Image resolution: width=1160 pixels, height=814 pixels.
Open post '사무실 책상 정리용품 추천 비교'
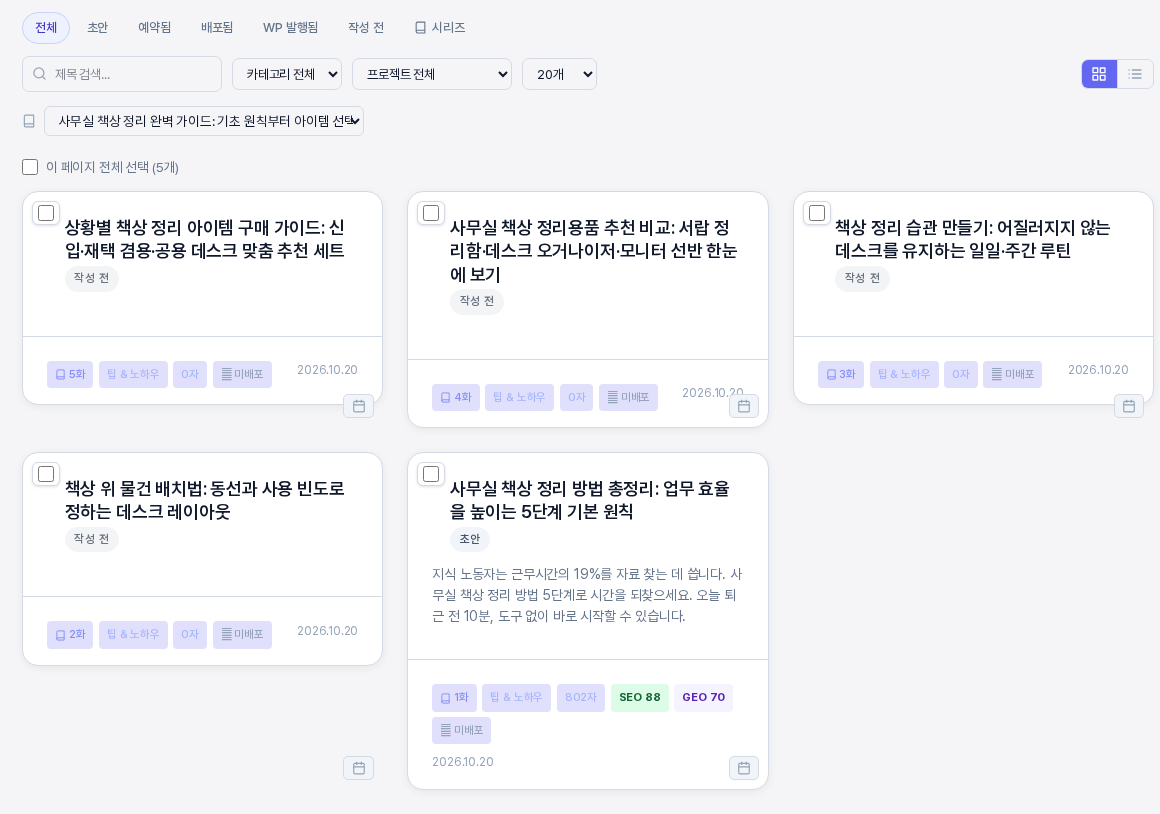tap(593, 251)
